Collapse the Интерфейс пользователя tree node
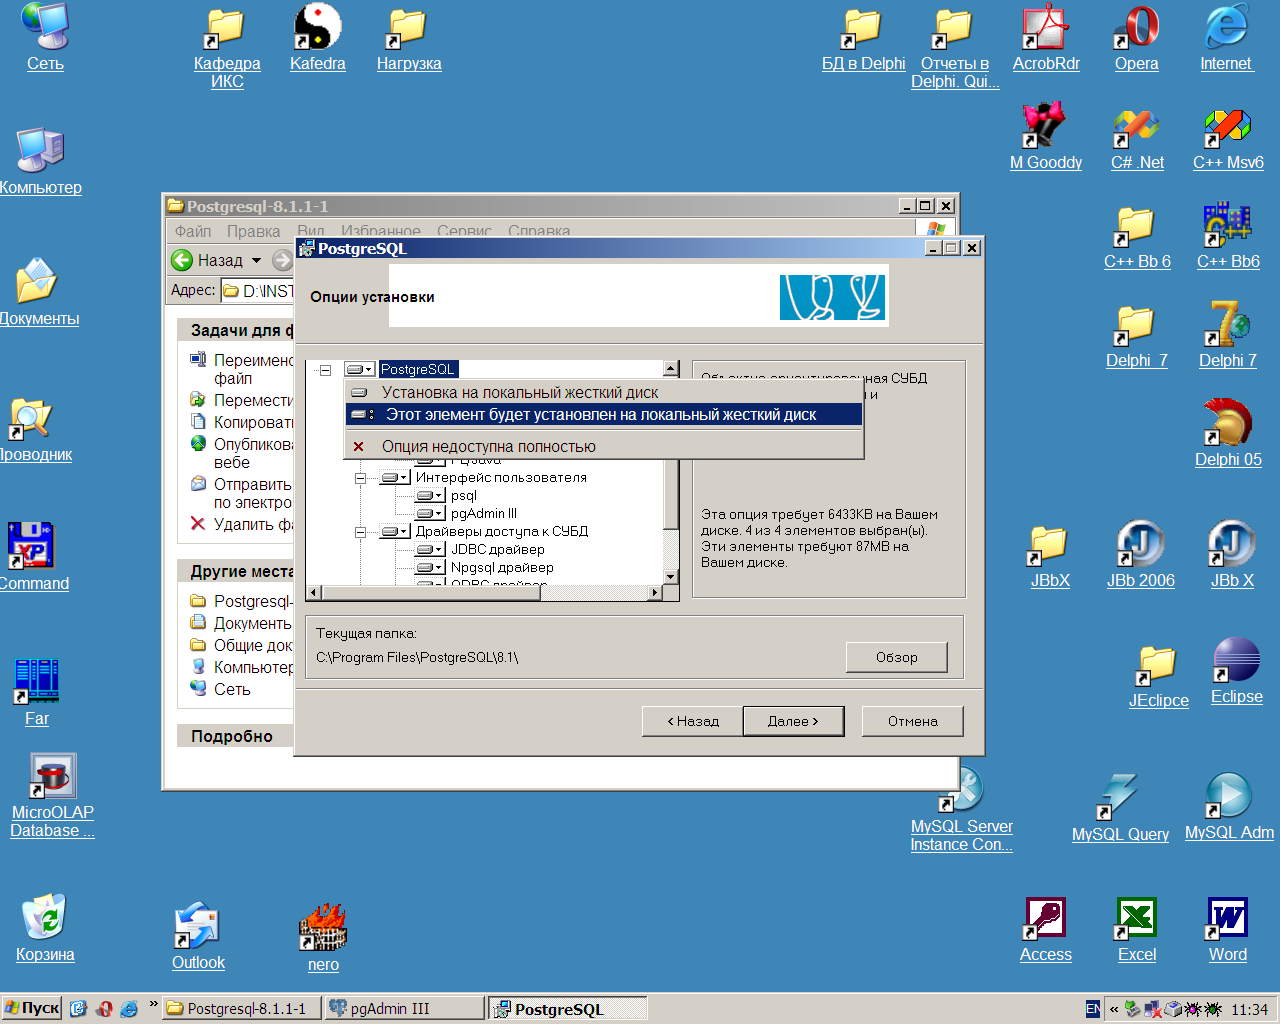Viewport: 1280px width, 1024px height. coord(360,478)
